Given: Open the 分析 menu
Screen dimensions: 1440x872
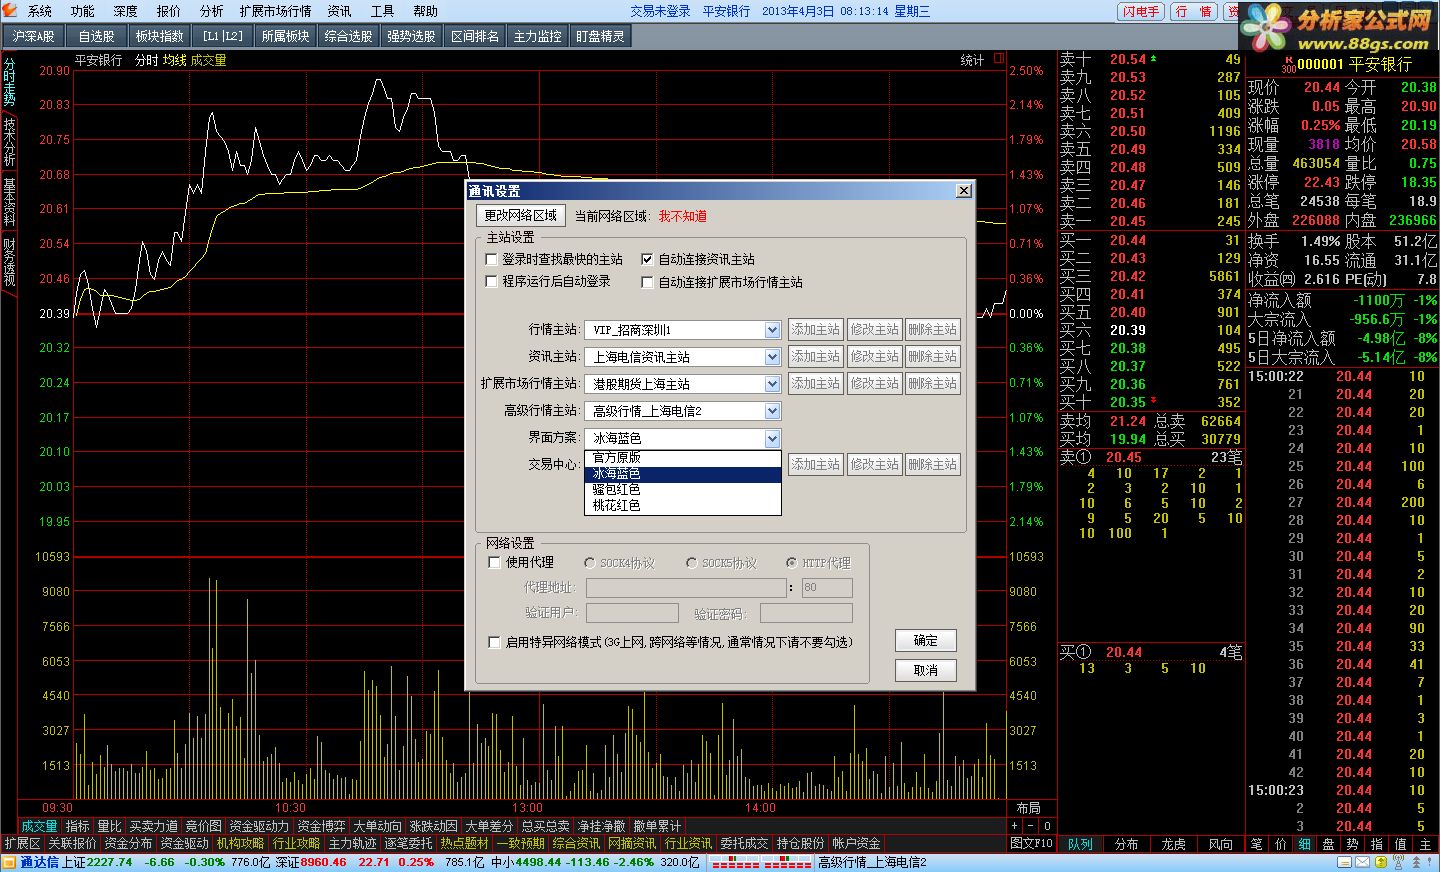Looking at the screenshot, I should (212, 11).
